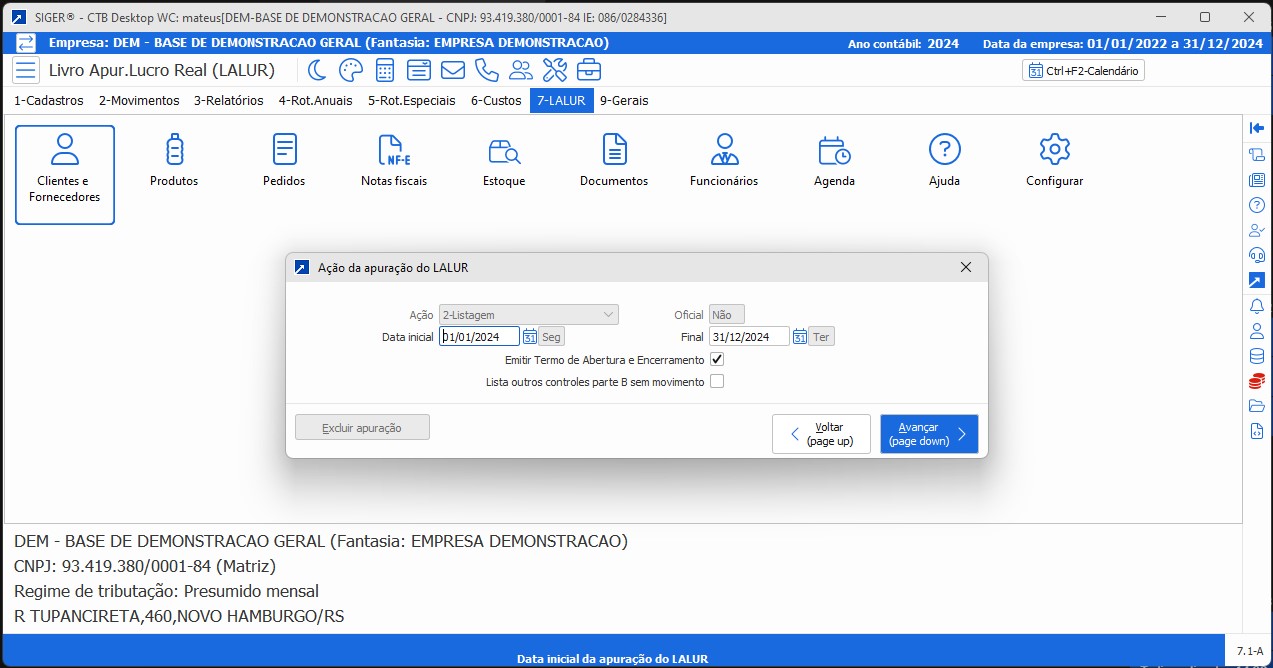Image resolution: width=1273 pixels, height=668 pixels.
Task: Click the Data inicial date field
Action: click(479, 337)
